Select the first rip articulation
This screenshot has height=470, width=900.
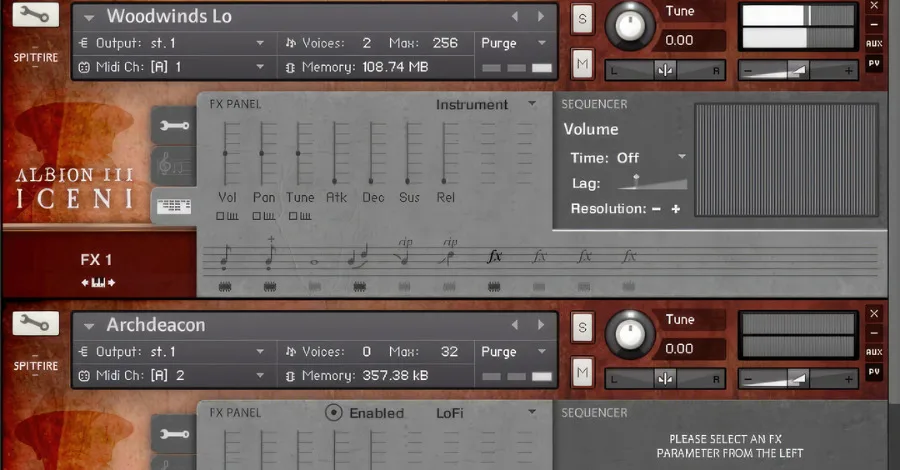pyautogui.click(x=405, y=253)
